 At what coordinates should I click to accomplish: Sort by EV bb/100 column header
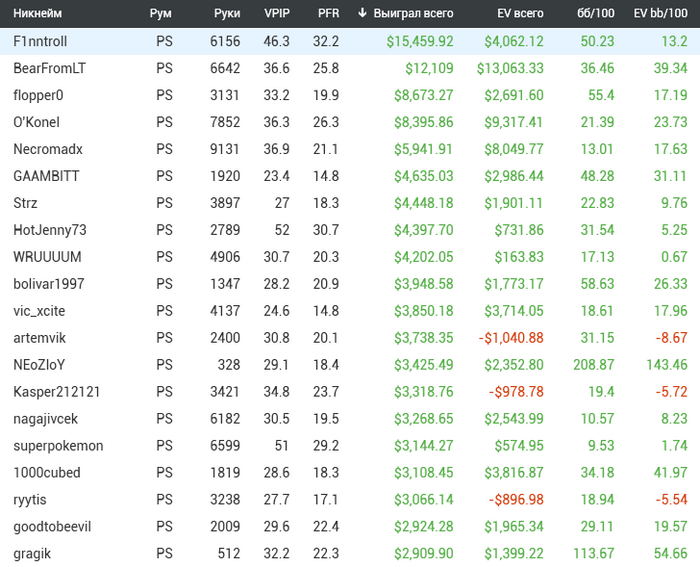[661, 13]
